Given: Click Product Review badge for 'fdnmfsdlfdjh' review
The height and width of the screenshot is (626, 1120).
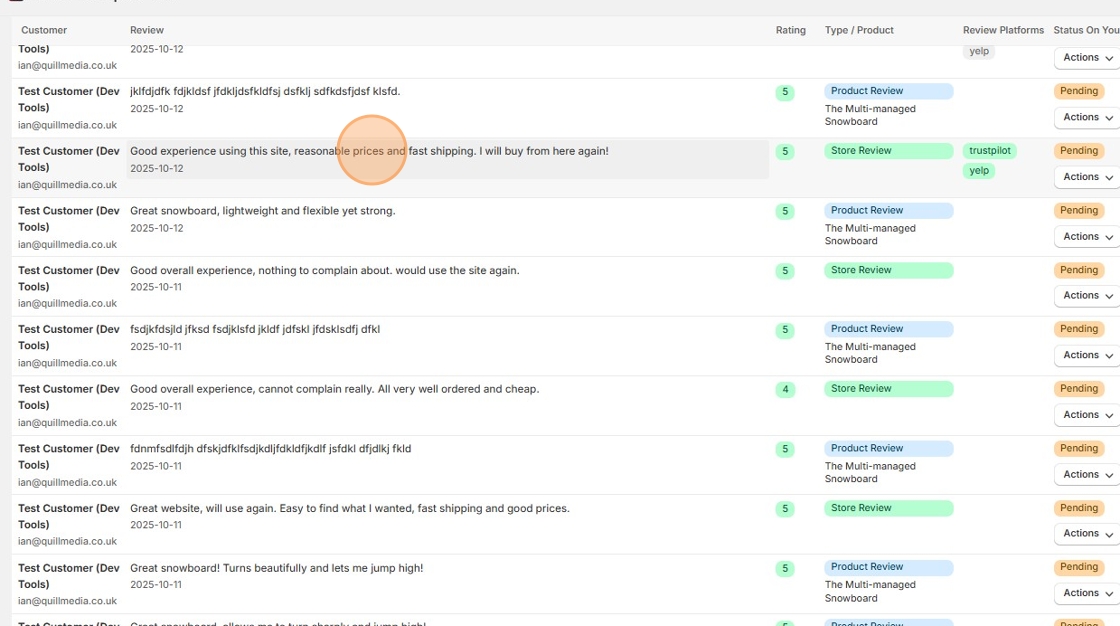Looking at the screenshot, I should coord(889,448).
